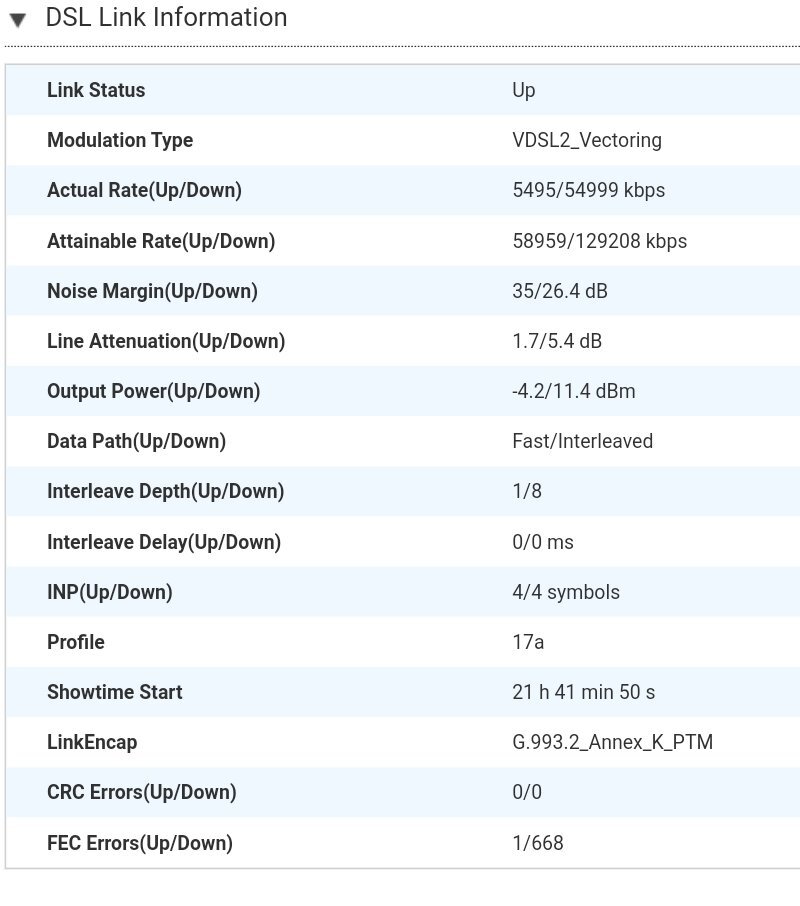Select the Line Attenuation(Up/Down) label
800x906 pixels.
[x=166, y=341]
